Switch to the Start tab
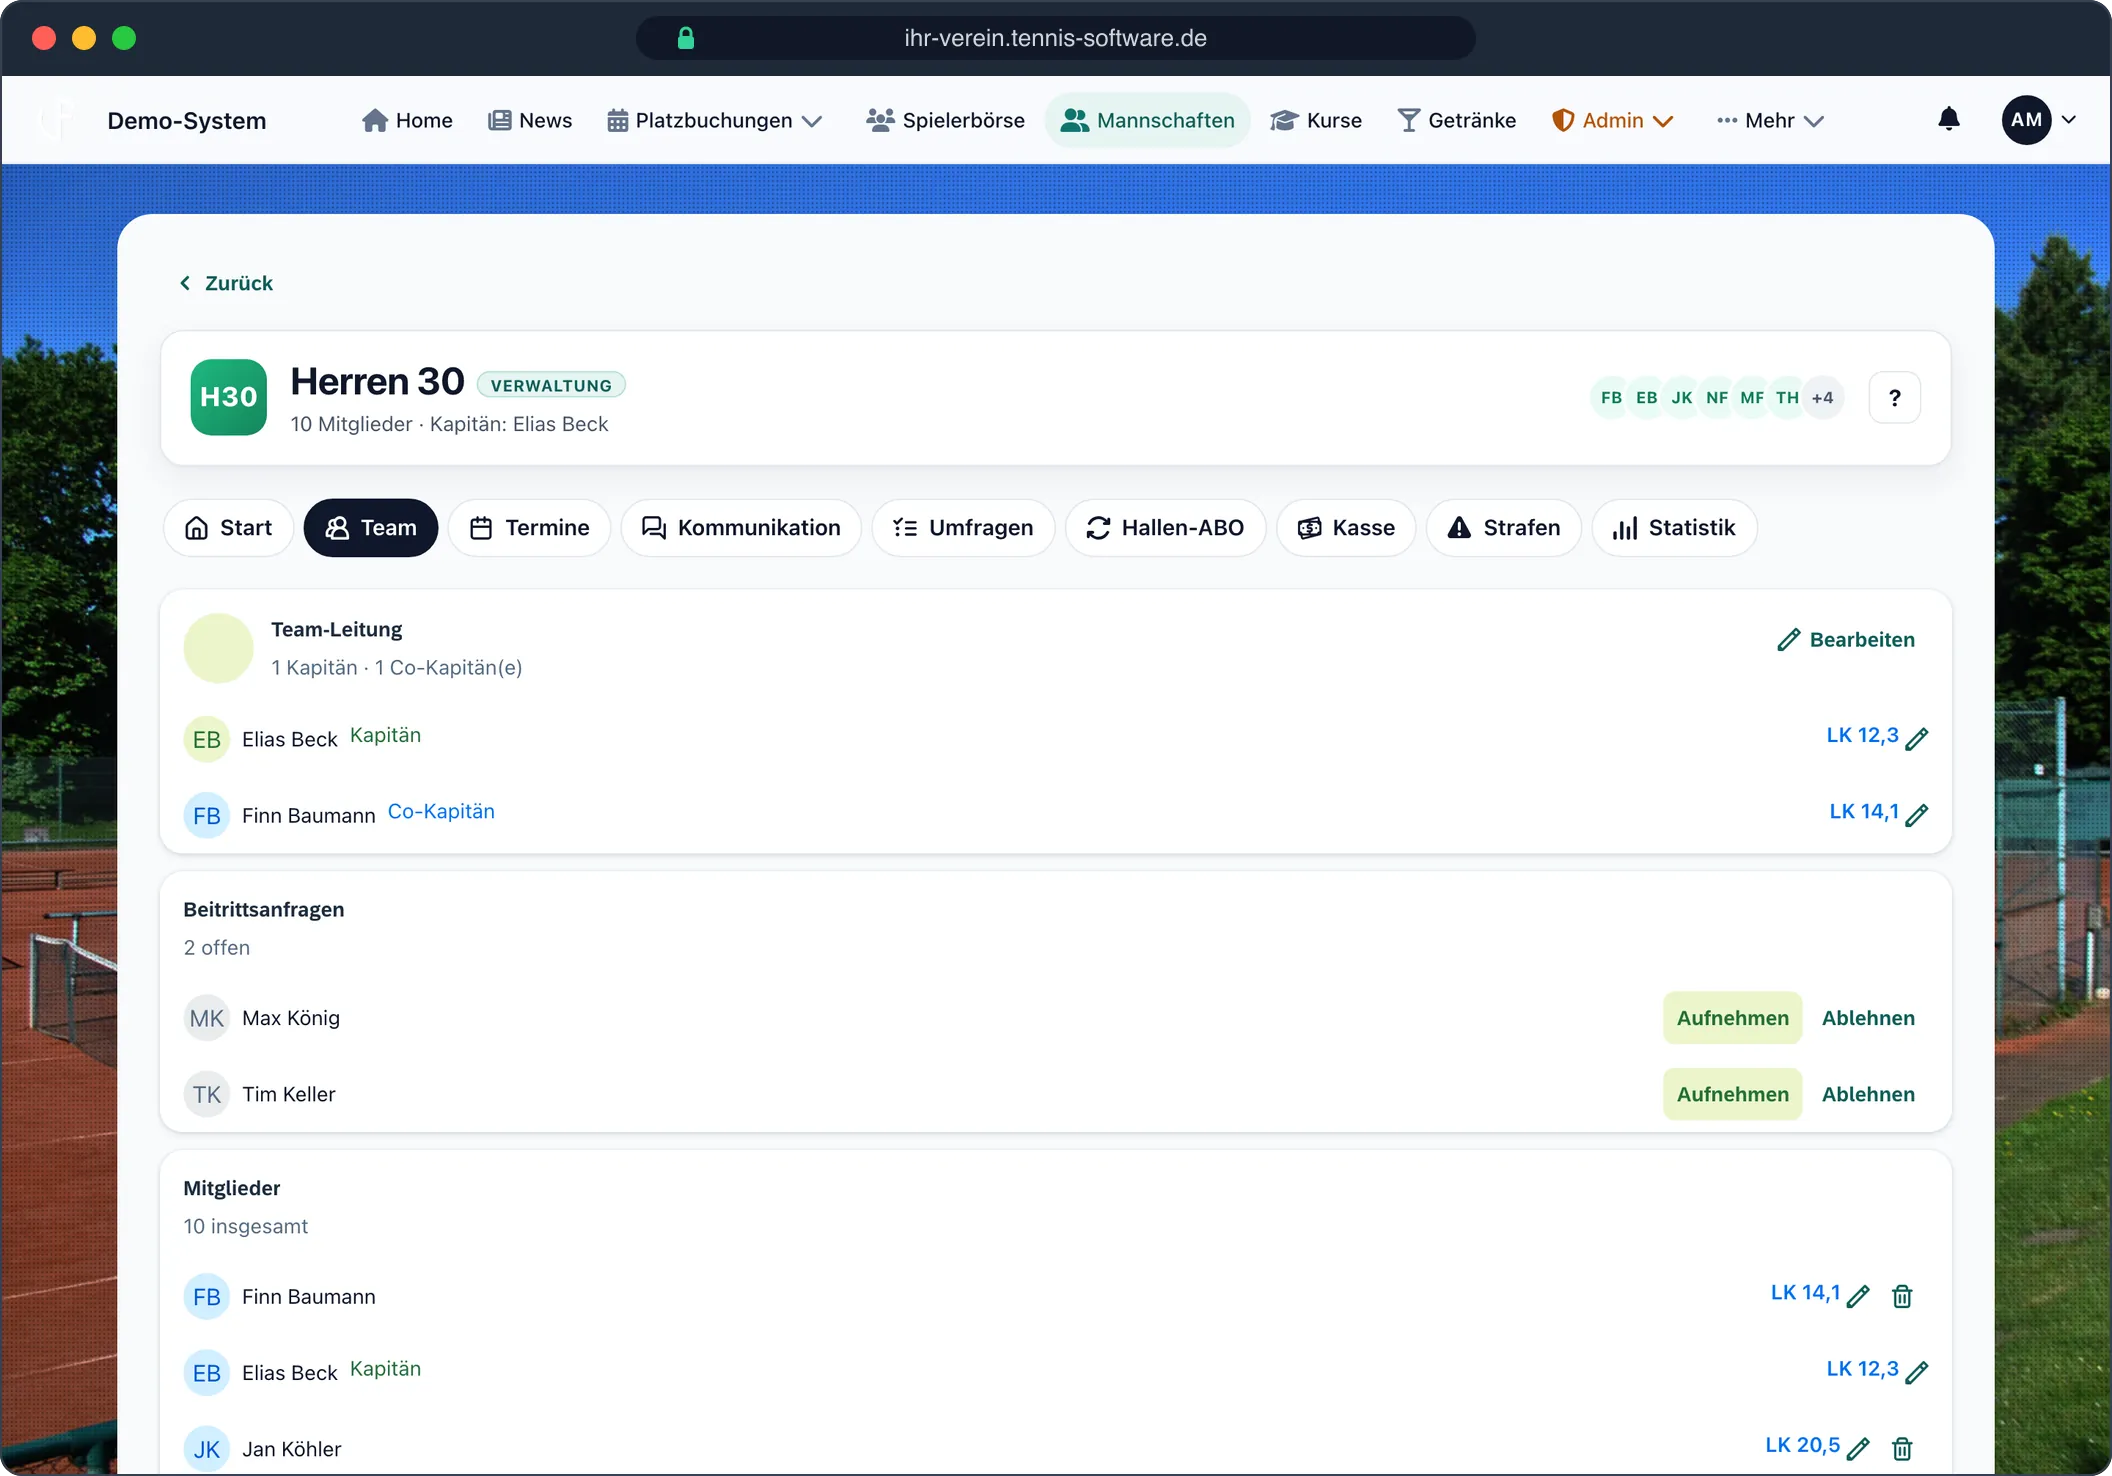The width and height of the screenshot is (2112, 1476). pyautogui.click(x=228, y=528)
